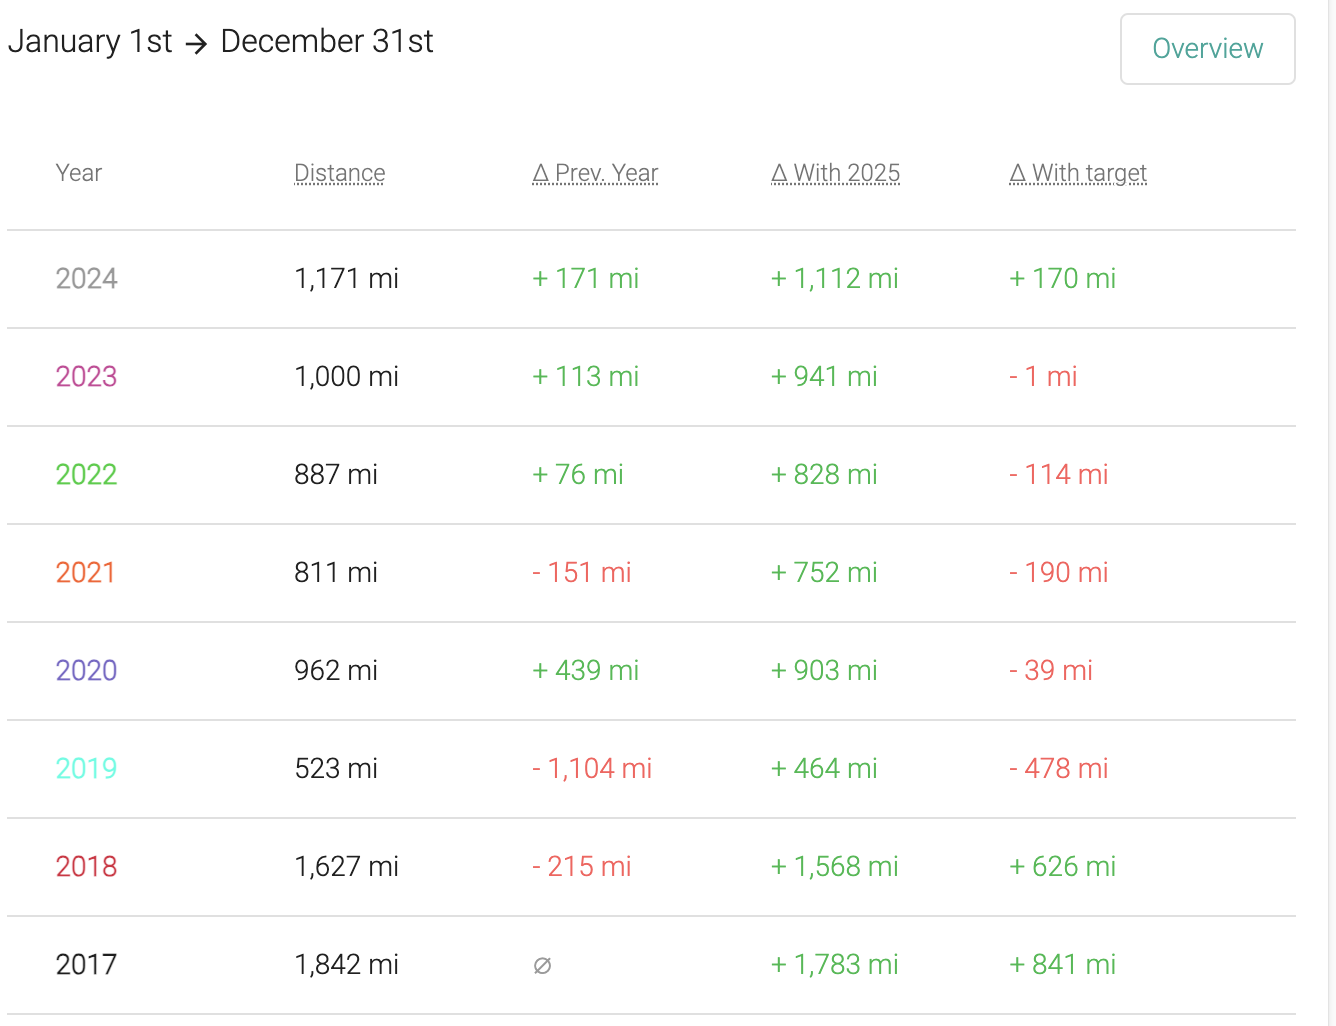
Task: Select the green 2022 year label
Action: [x=86, y=475]
